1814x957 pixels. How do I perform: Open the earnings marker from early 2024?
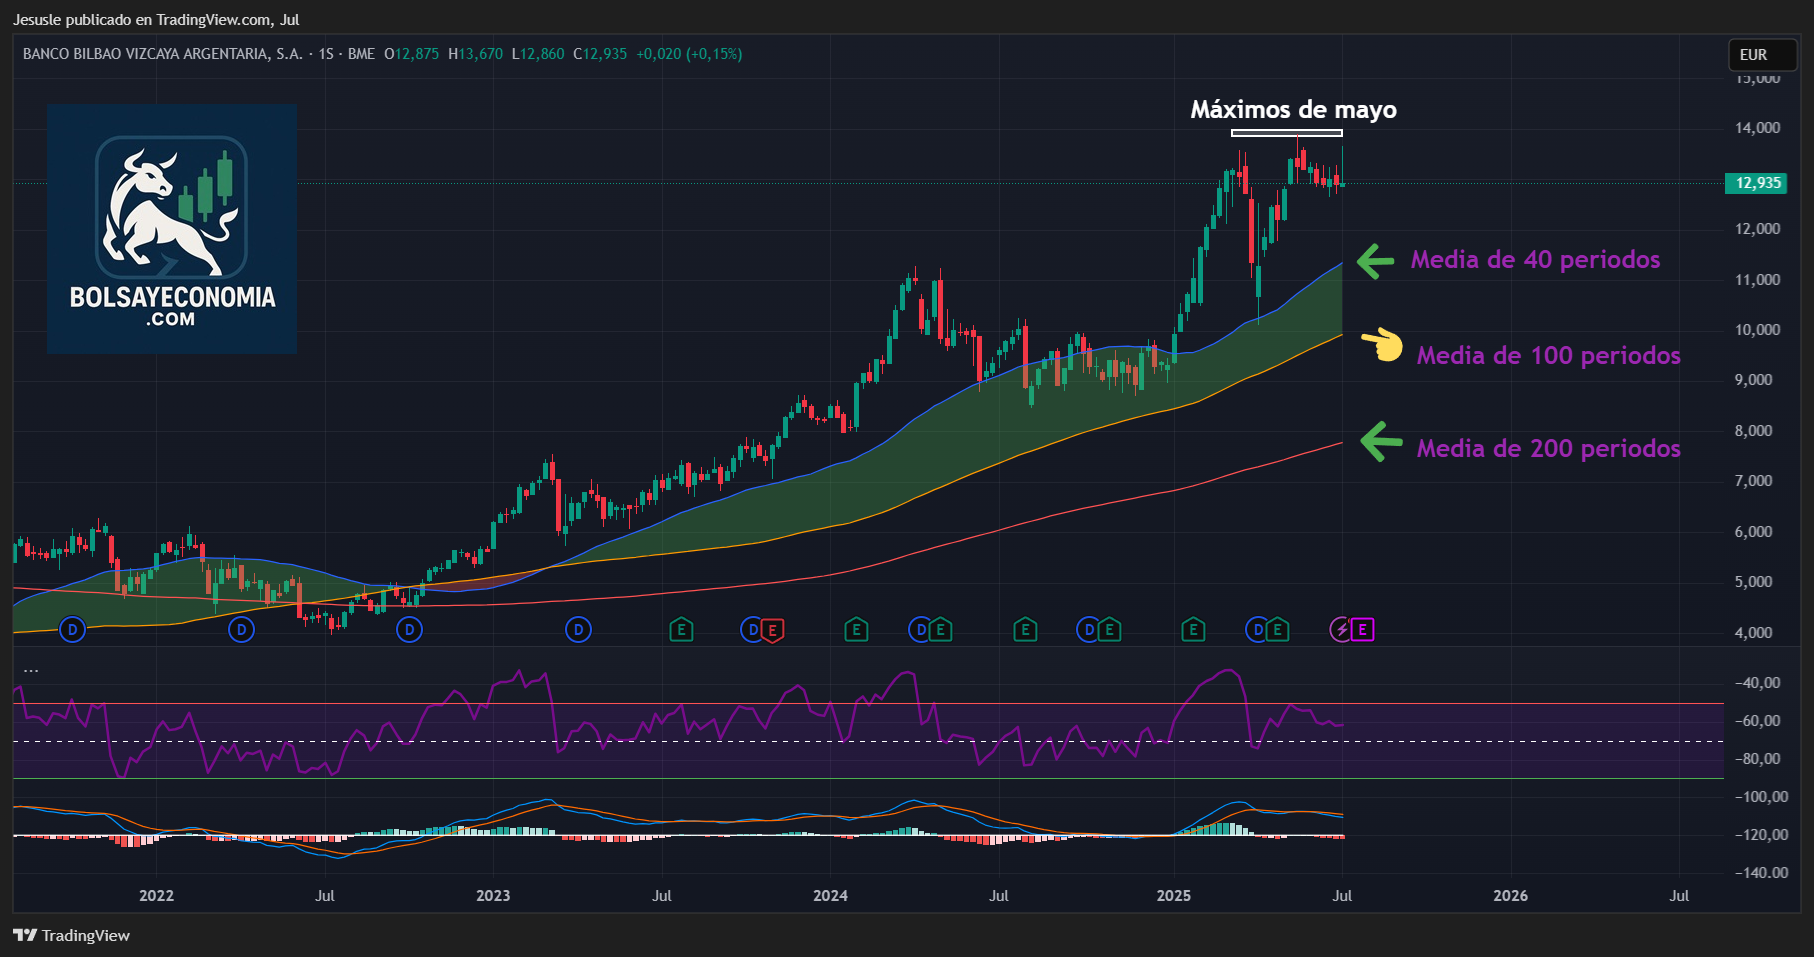click(x=856, y=630)
